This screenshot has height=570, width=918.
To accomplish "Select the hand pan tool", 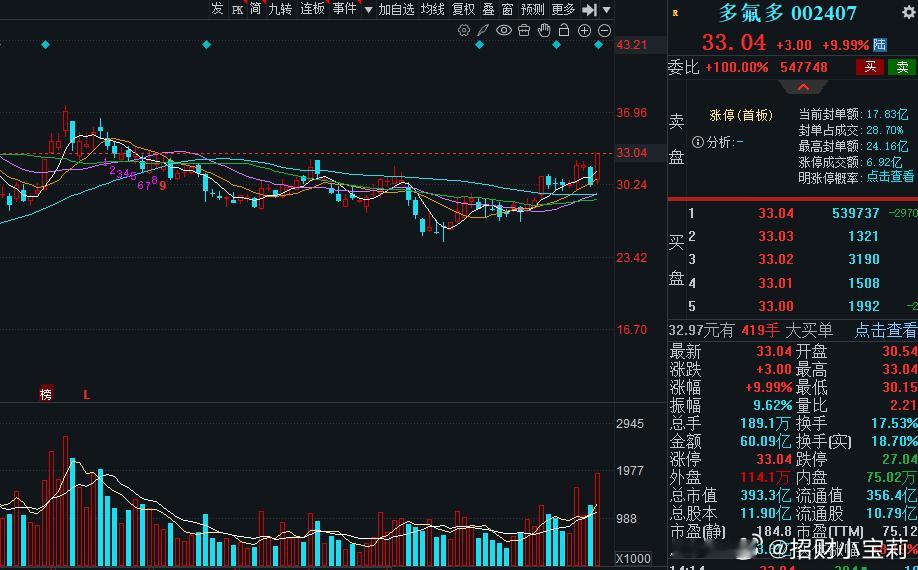I will pyautogui.click(x=544, y=30).
